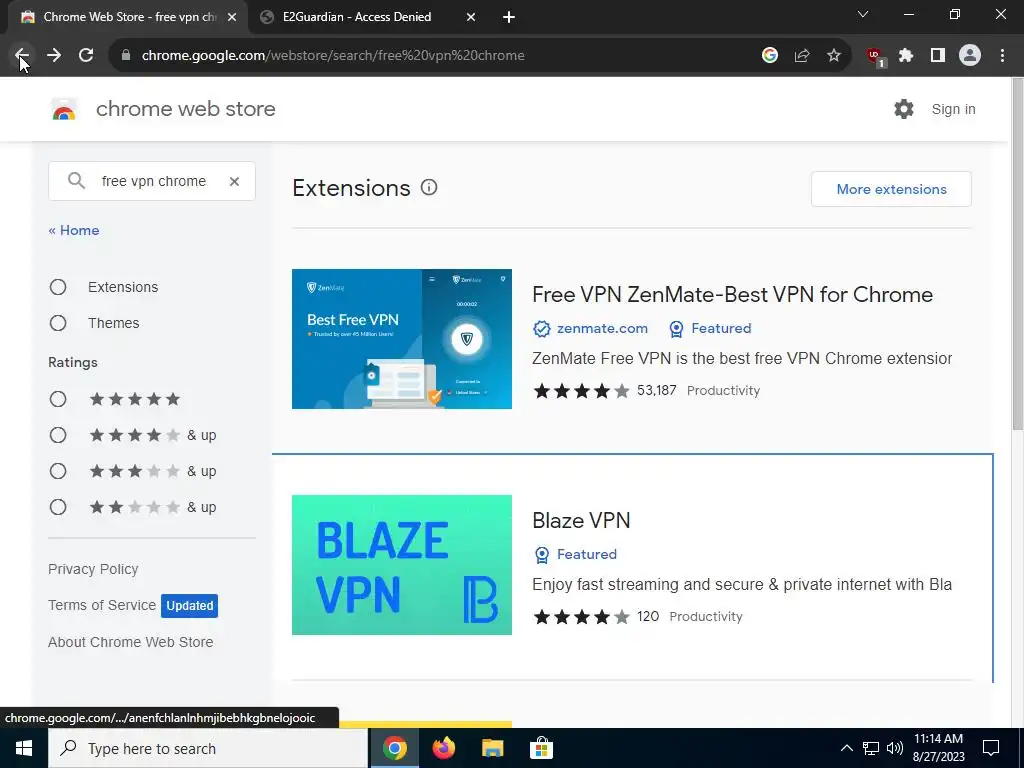This screenshot has width=1024, height=768.
Task: Open the Chrome three-dot menu
Action: pos(1002,56)
